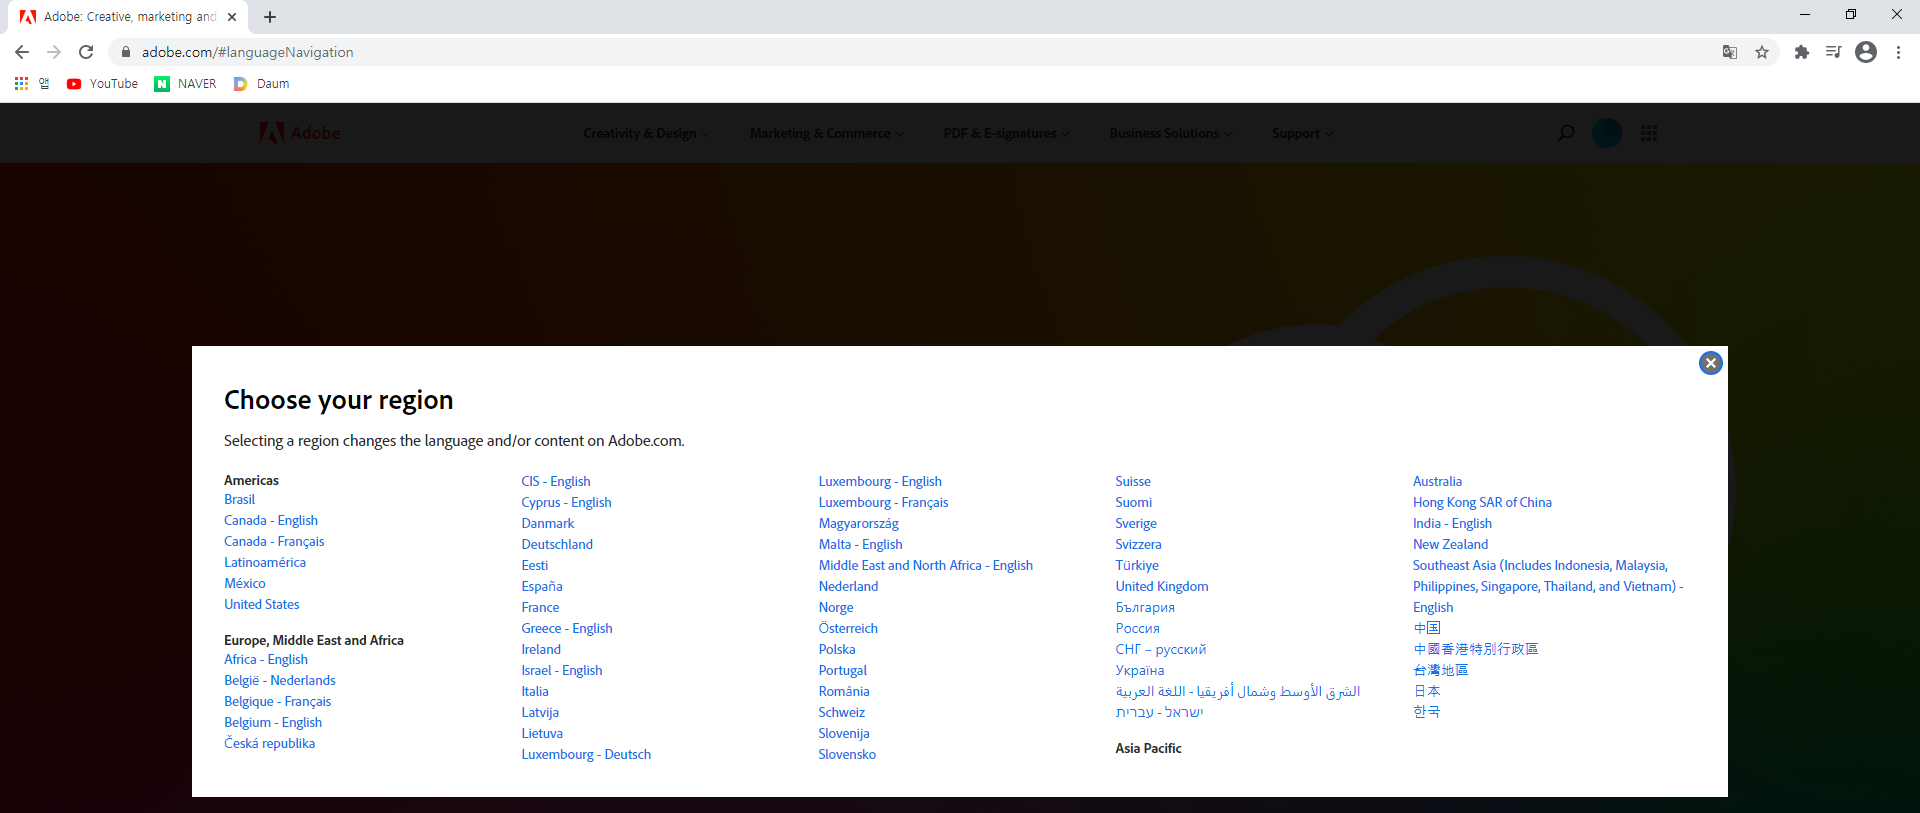
Task: Choose 한국 region
Action: point(1427,713)
